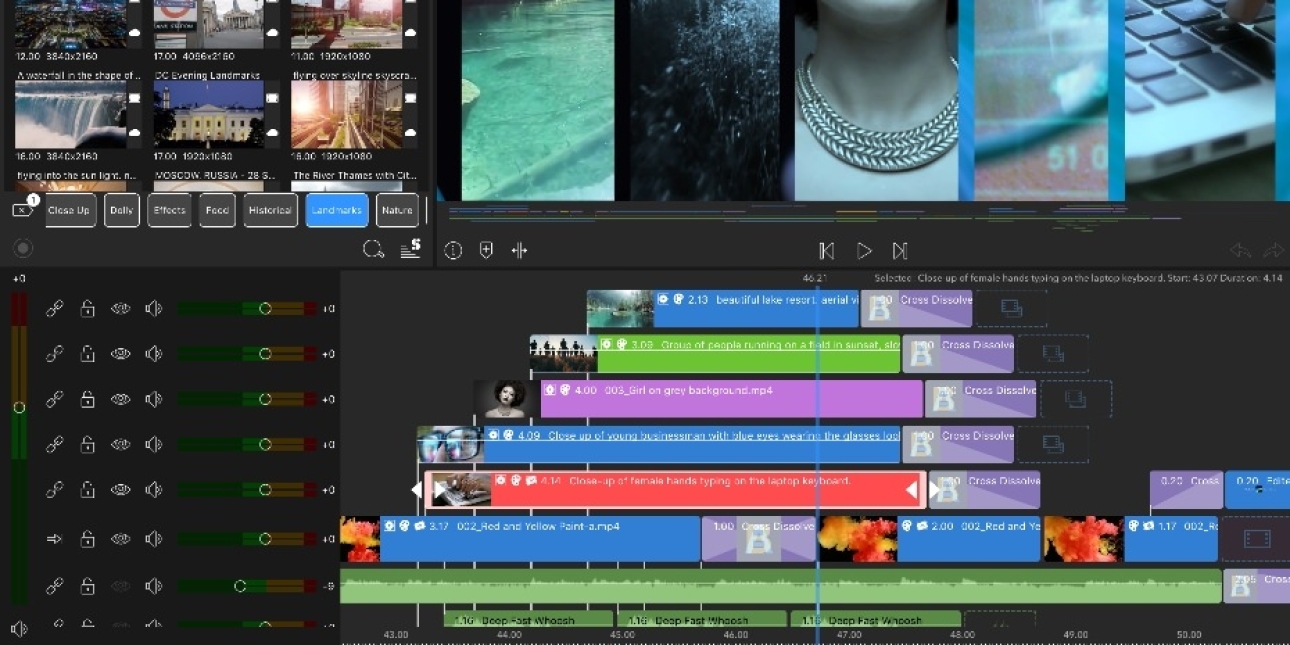Adjust the master volume slider knob
The width and height of the screenshot is (1290, 645).
19,407
